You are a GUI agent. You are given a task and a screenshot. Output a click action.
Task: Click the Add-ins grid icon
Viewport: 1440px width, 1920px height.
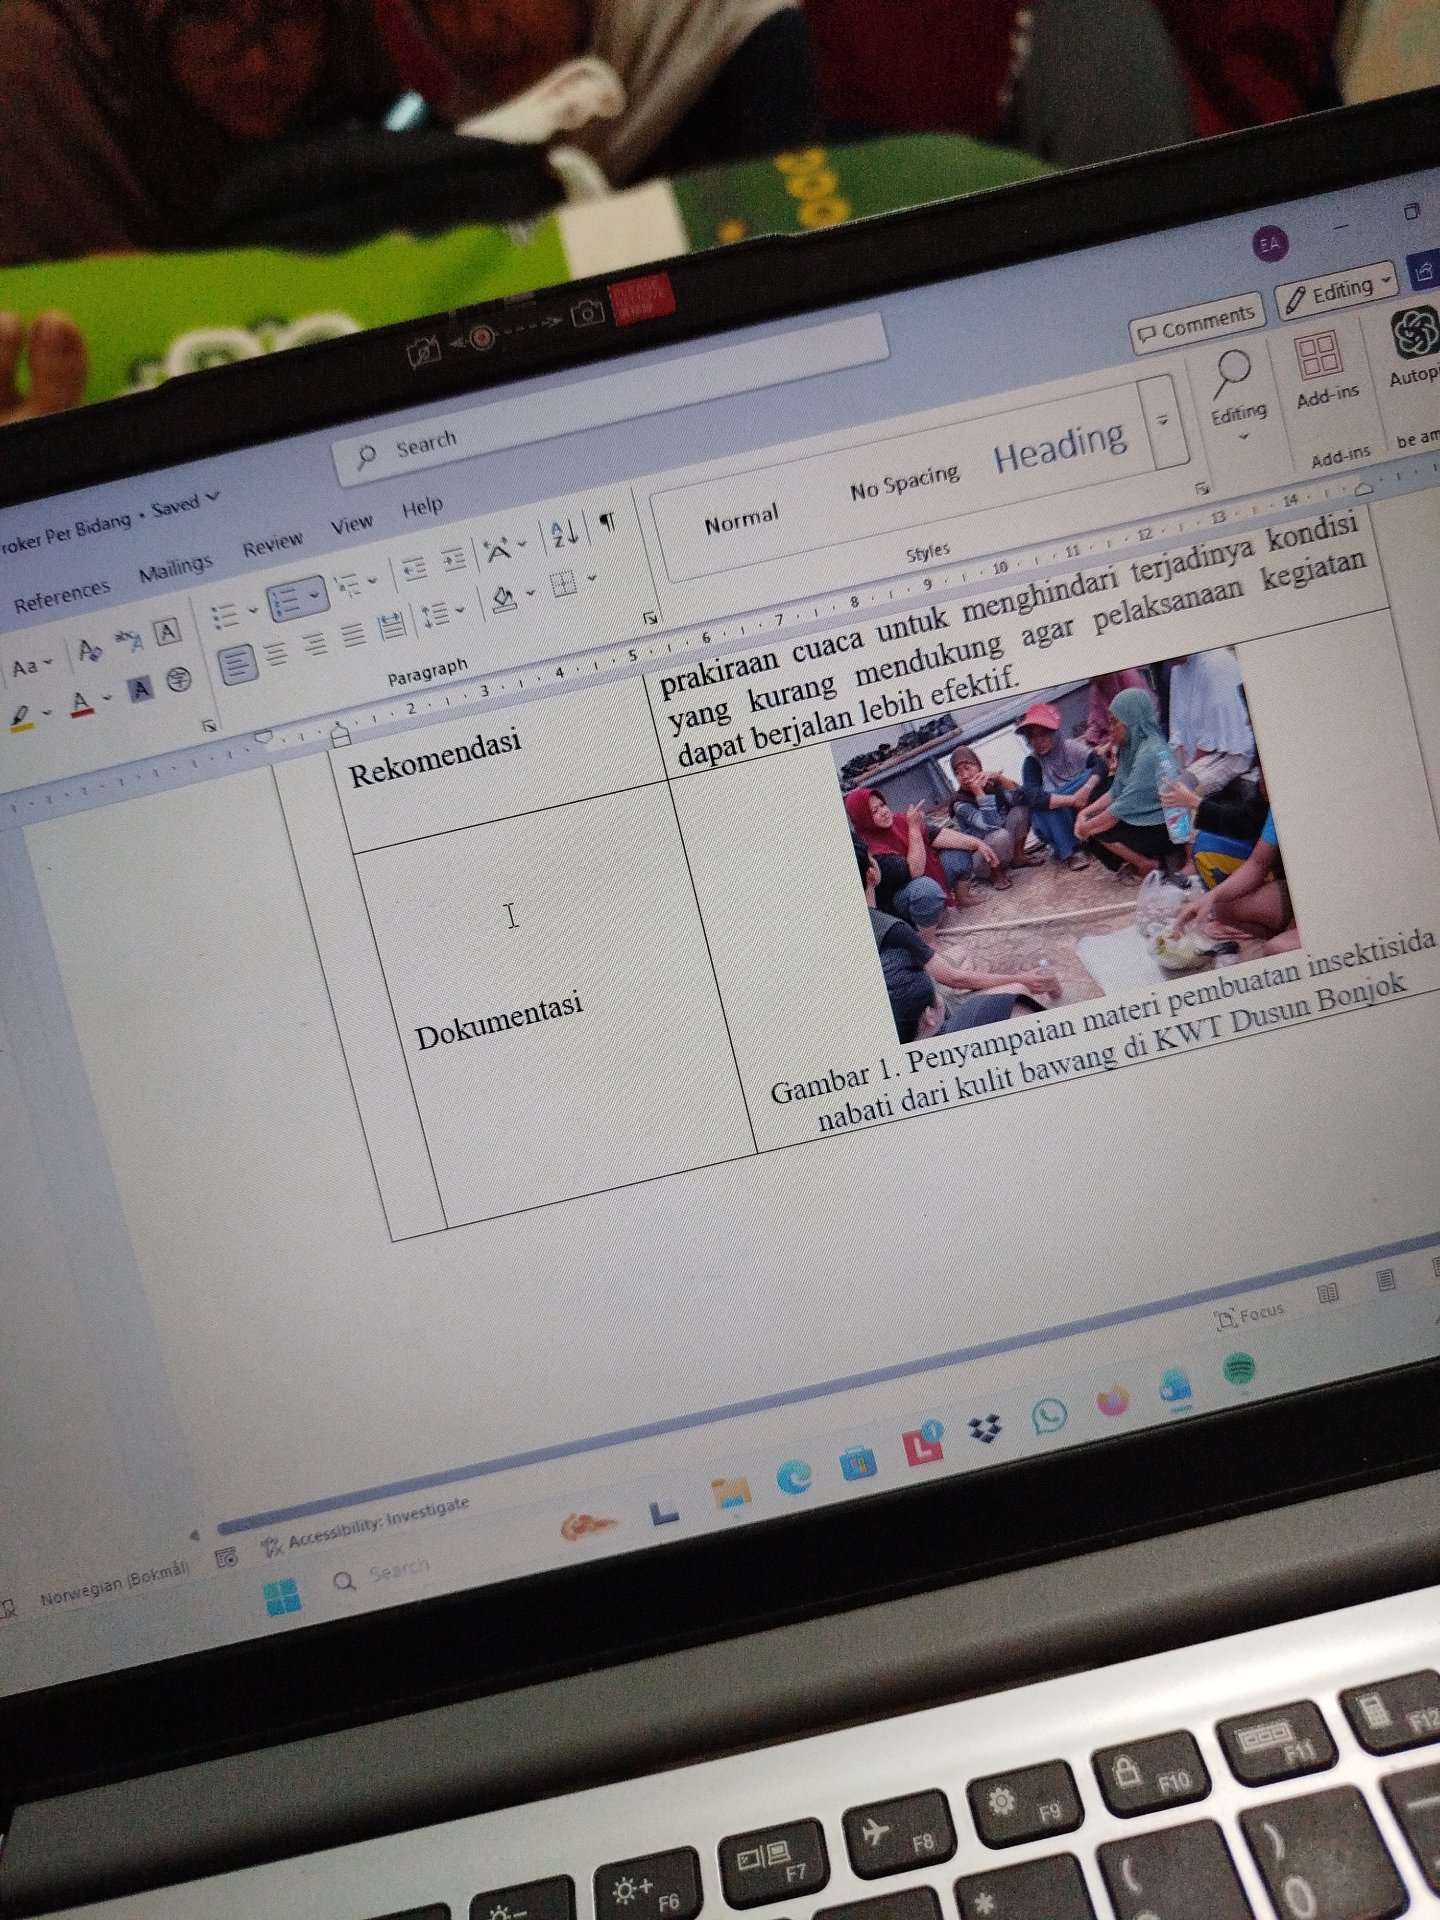tap(1317, 358)
